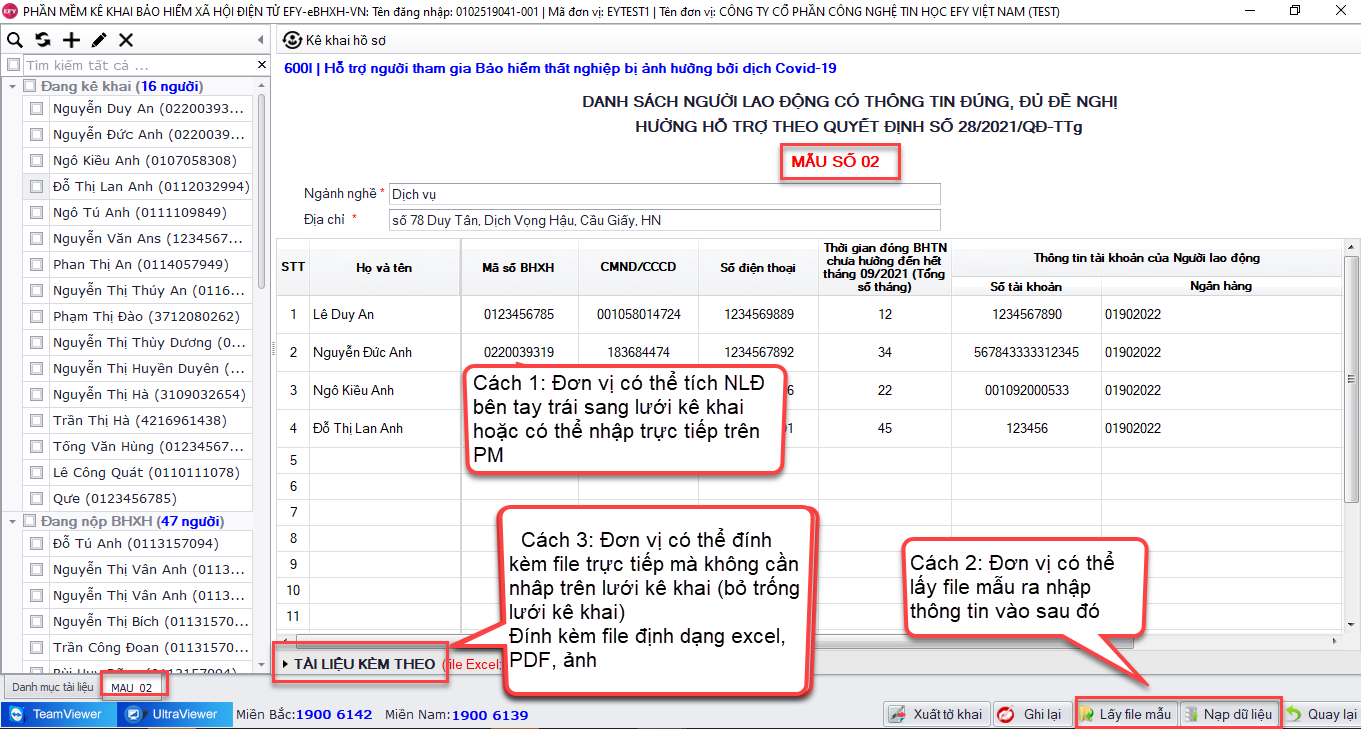Image resolution: width=1361 pixels, height=729 pixels.
Task: Tick the checkbox for Đỗ Thị Lan Anh
Action: coord(37,187)
